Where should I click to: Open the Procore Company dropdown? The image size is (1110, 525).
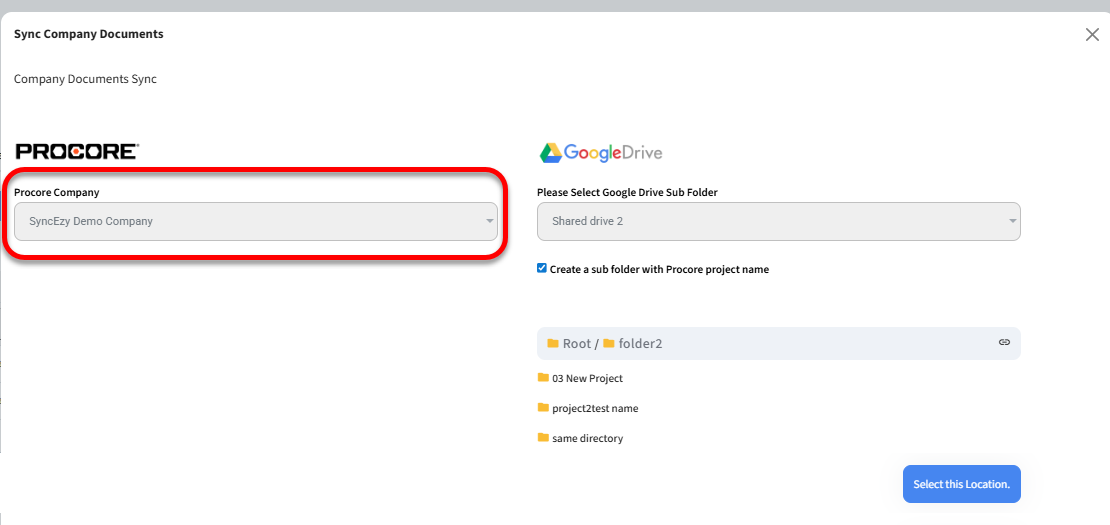click(255, 221)
